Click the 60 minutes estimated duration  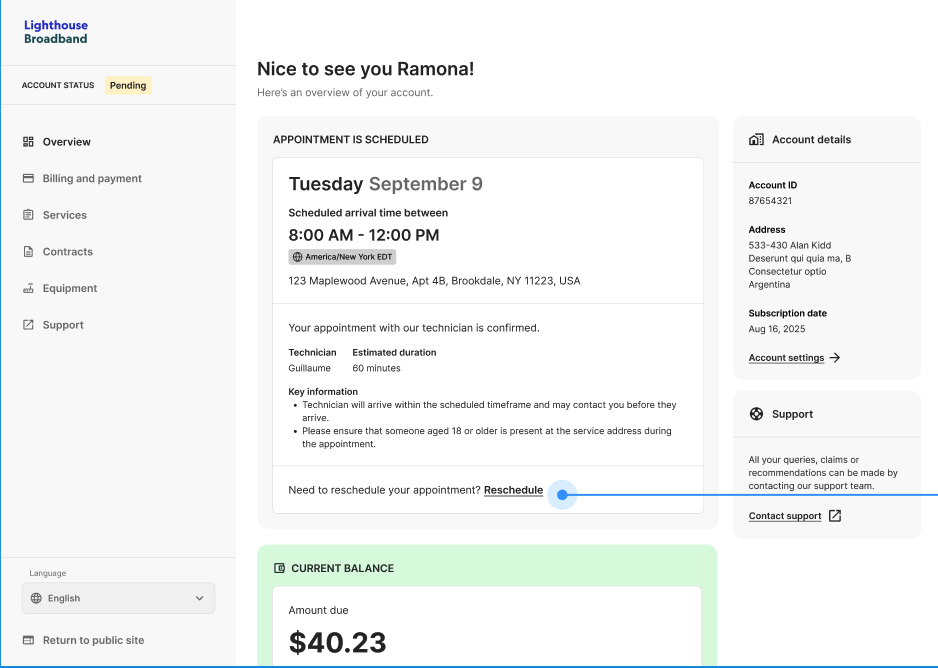(x=376, y=368)
